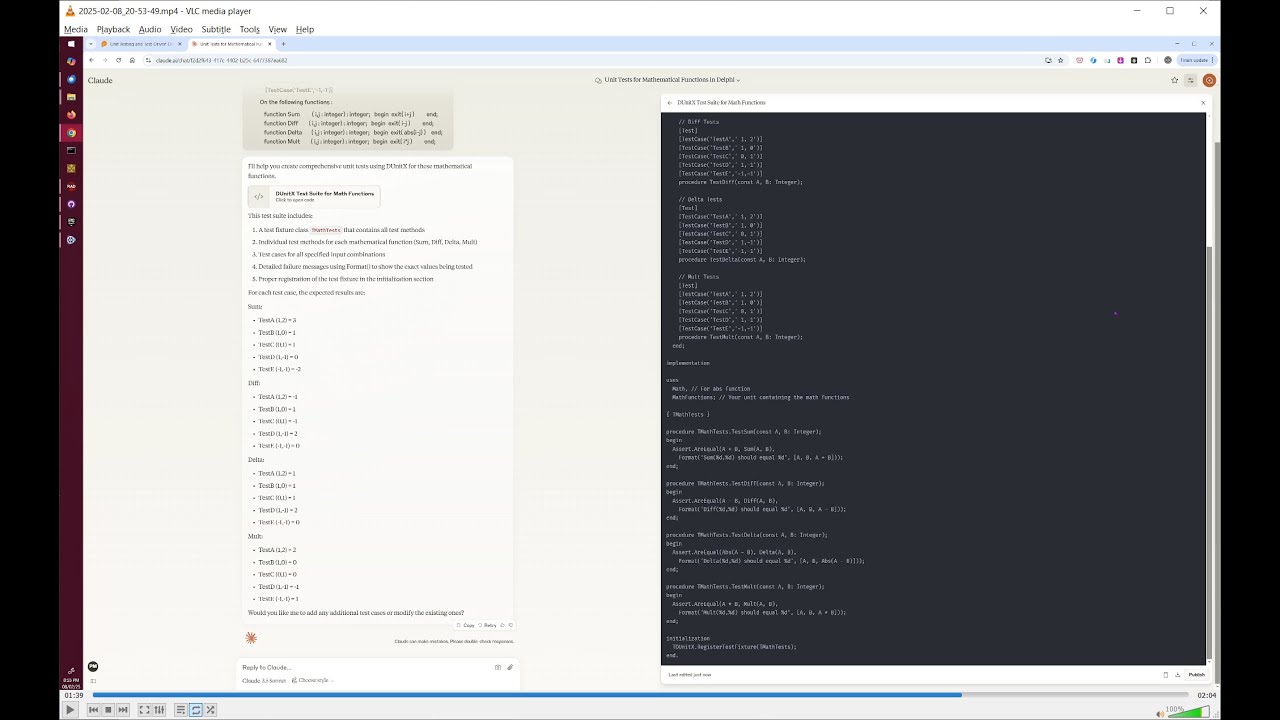Stop VLC playback
Image resolution: width=1280 pixels, height=720 pixels.
pos(108,710)
